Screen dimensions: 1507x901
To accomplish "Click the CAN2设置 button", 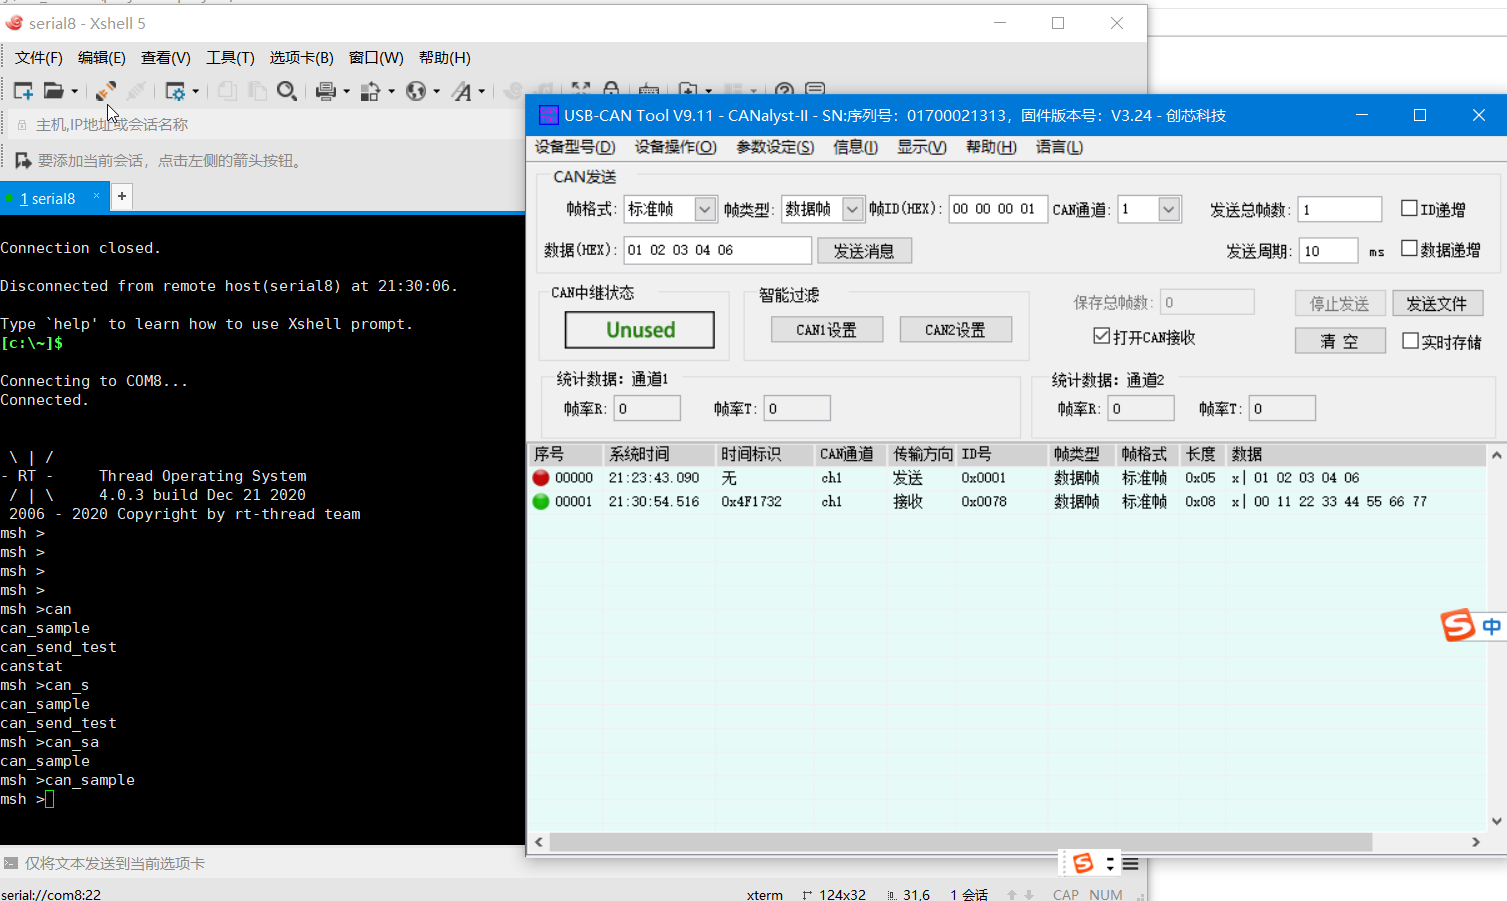I will pyautogui.click(x=955, y=330).
